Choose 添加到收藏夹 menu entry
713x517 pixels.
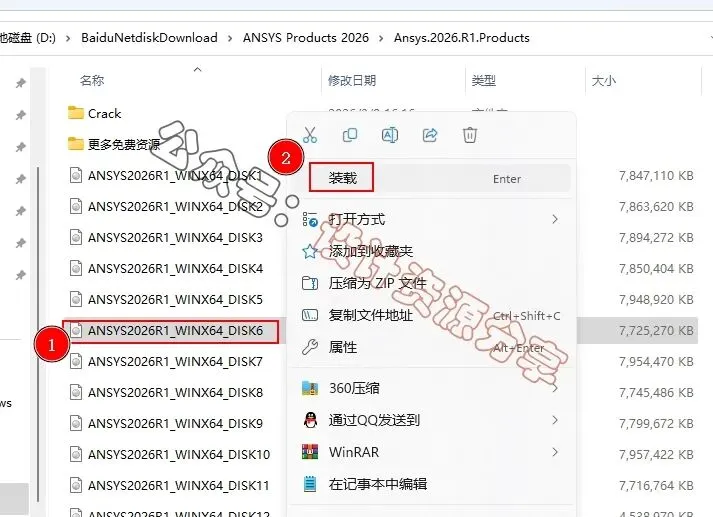click(432, 251)
